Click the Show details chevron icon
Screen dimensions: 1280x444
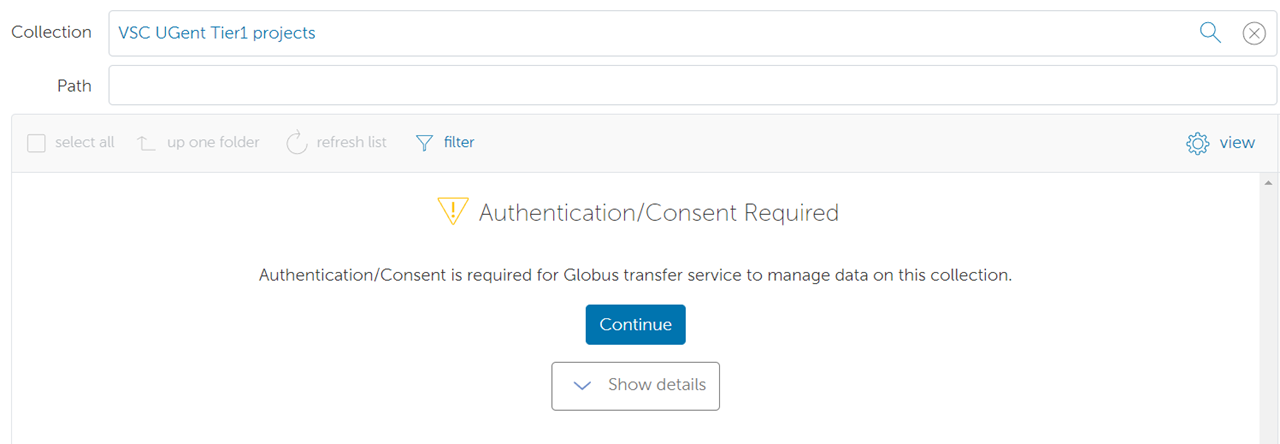tap(582, 386)
